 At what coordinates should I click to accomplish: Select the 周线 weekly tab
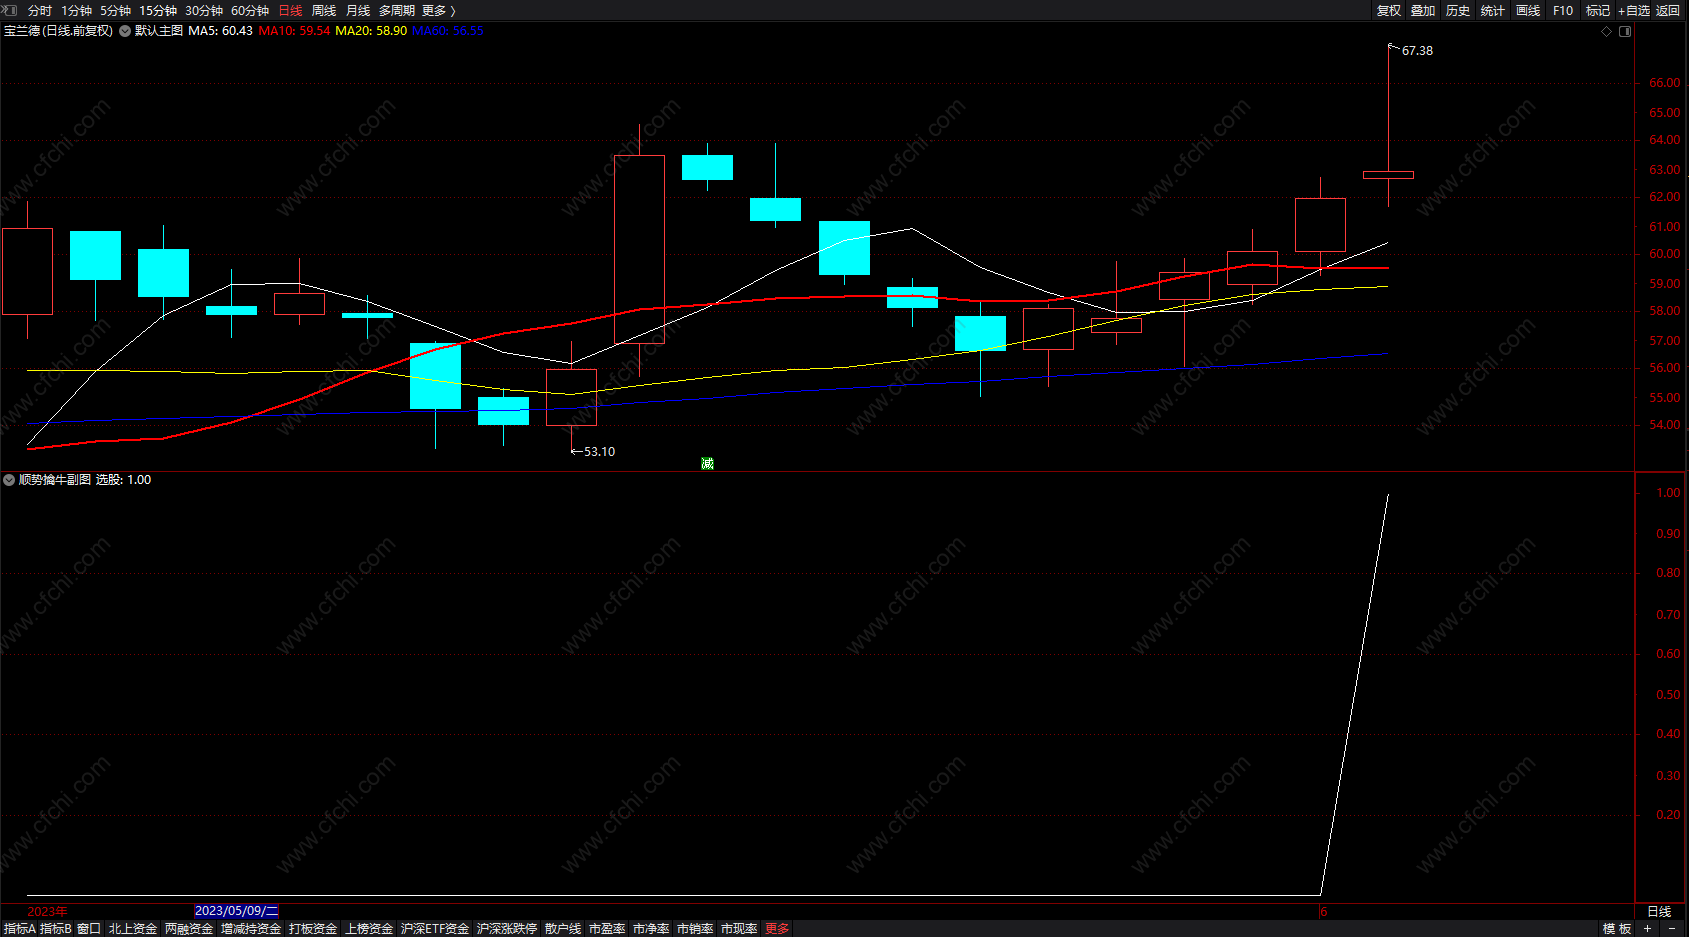(324, 10)
